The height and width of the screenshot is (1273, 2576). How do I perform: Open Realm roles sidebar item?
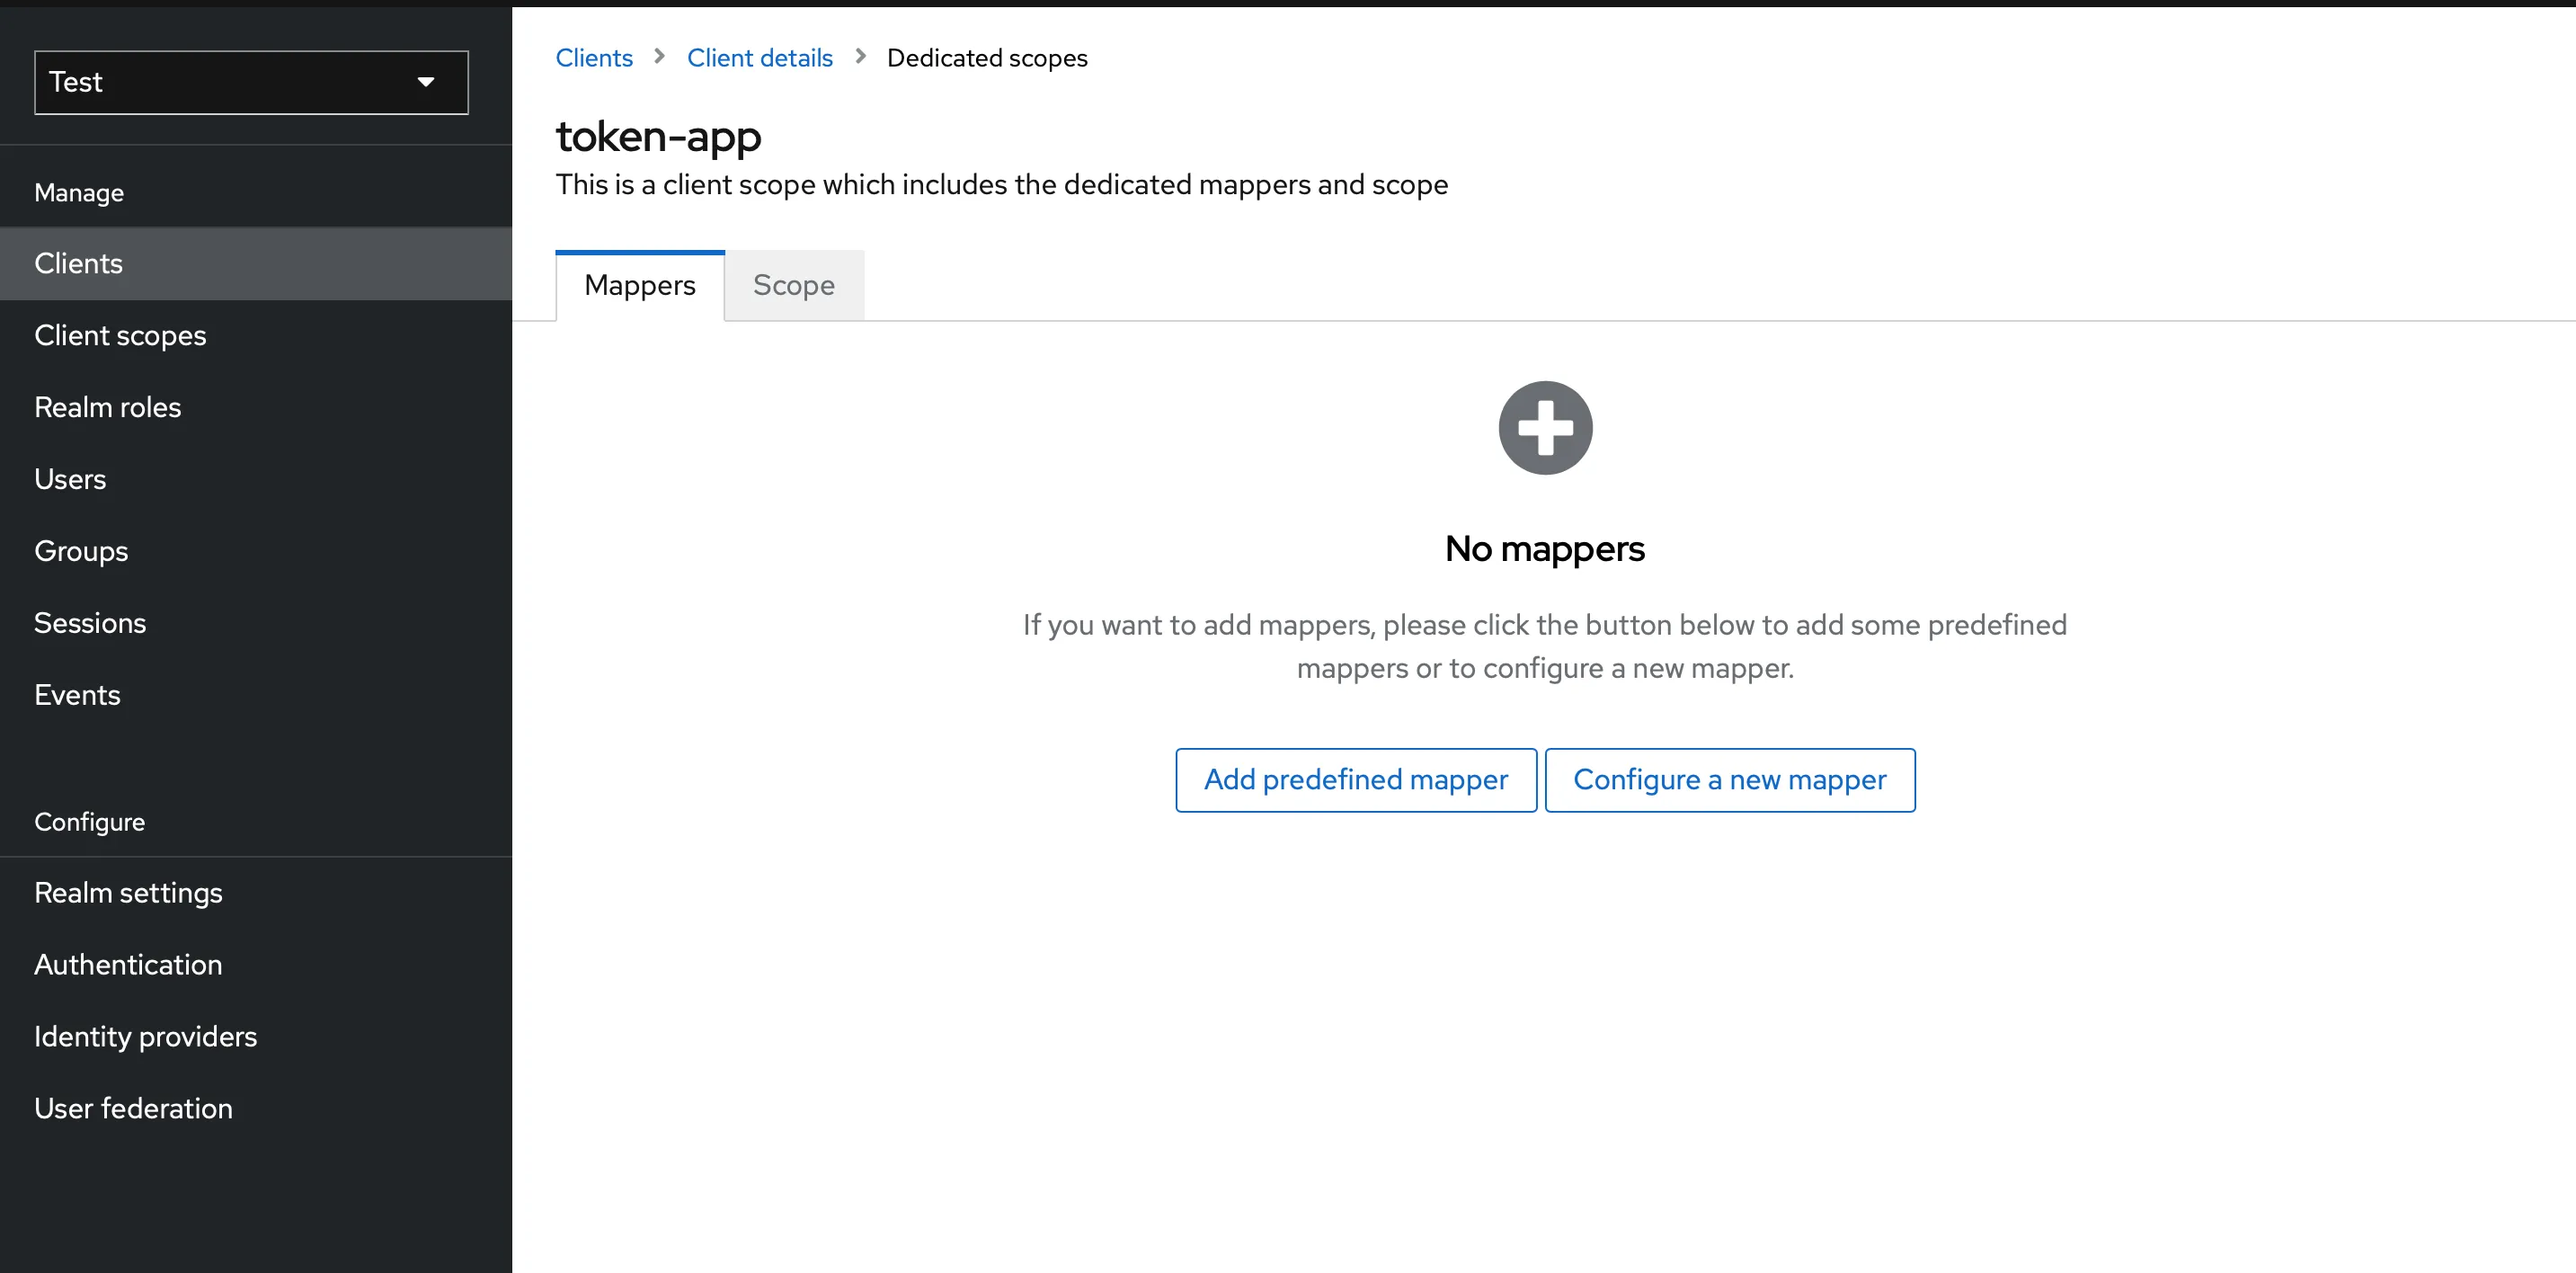point(108,408)
